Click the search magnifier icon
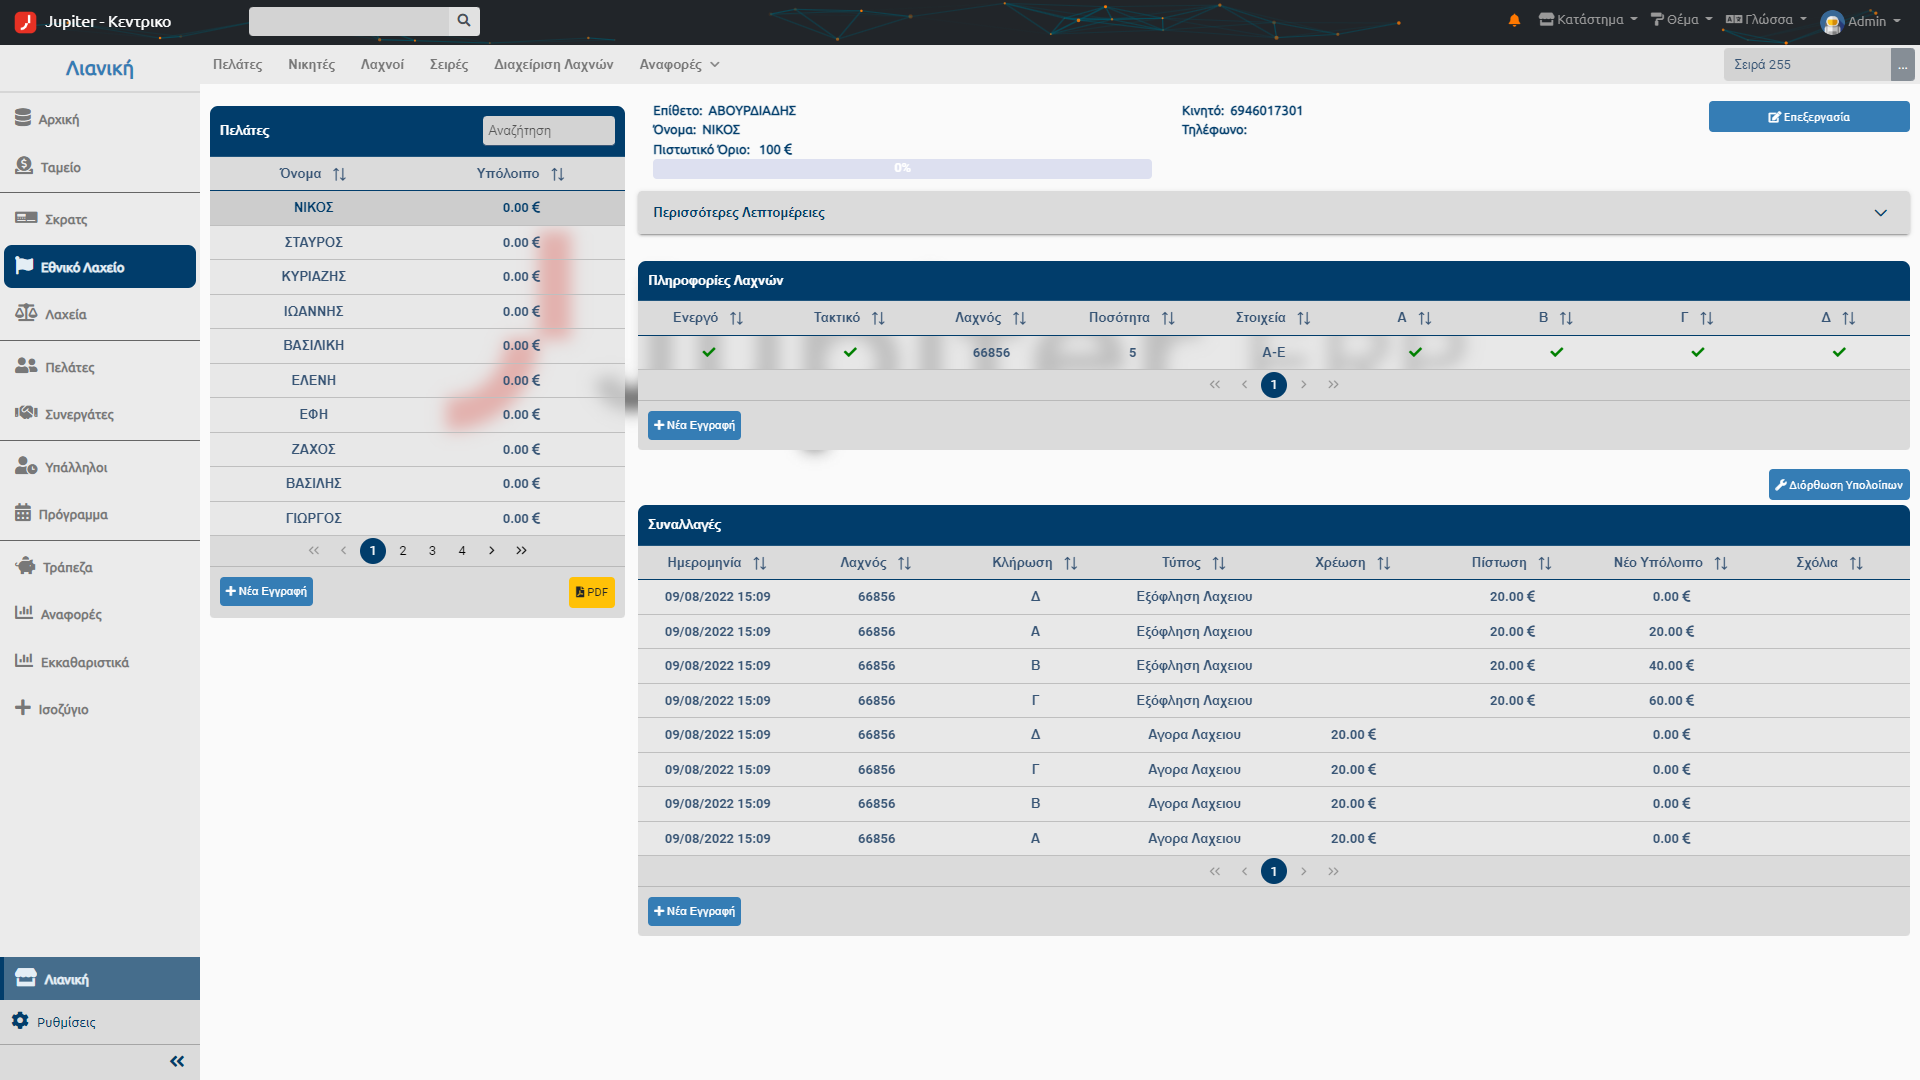The image size is (1920, 1080). pos(464,20)
